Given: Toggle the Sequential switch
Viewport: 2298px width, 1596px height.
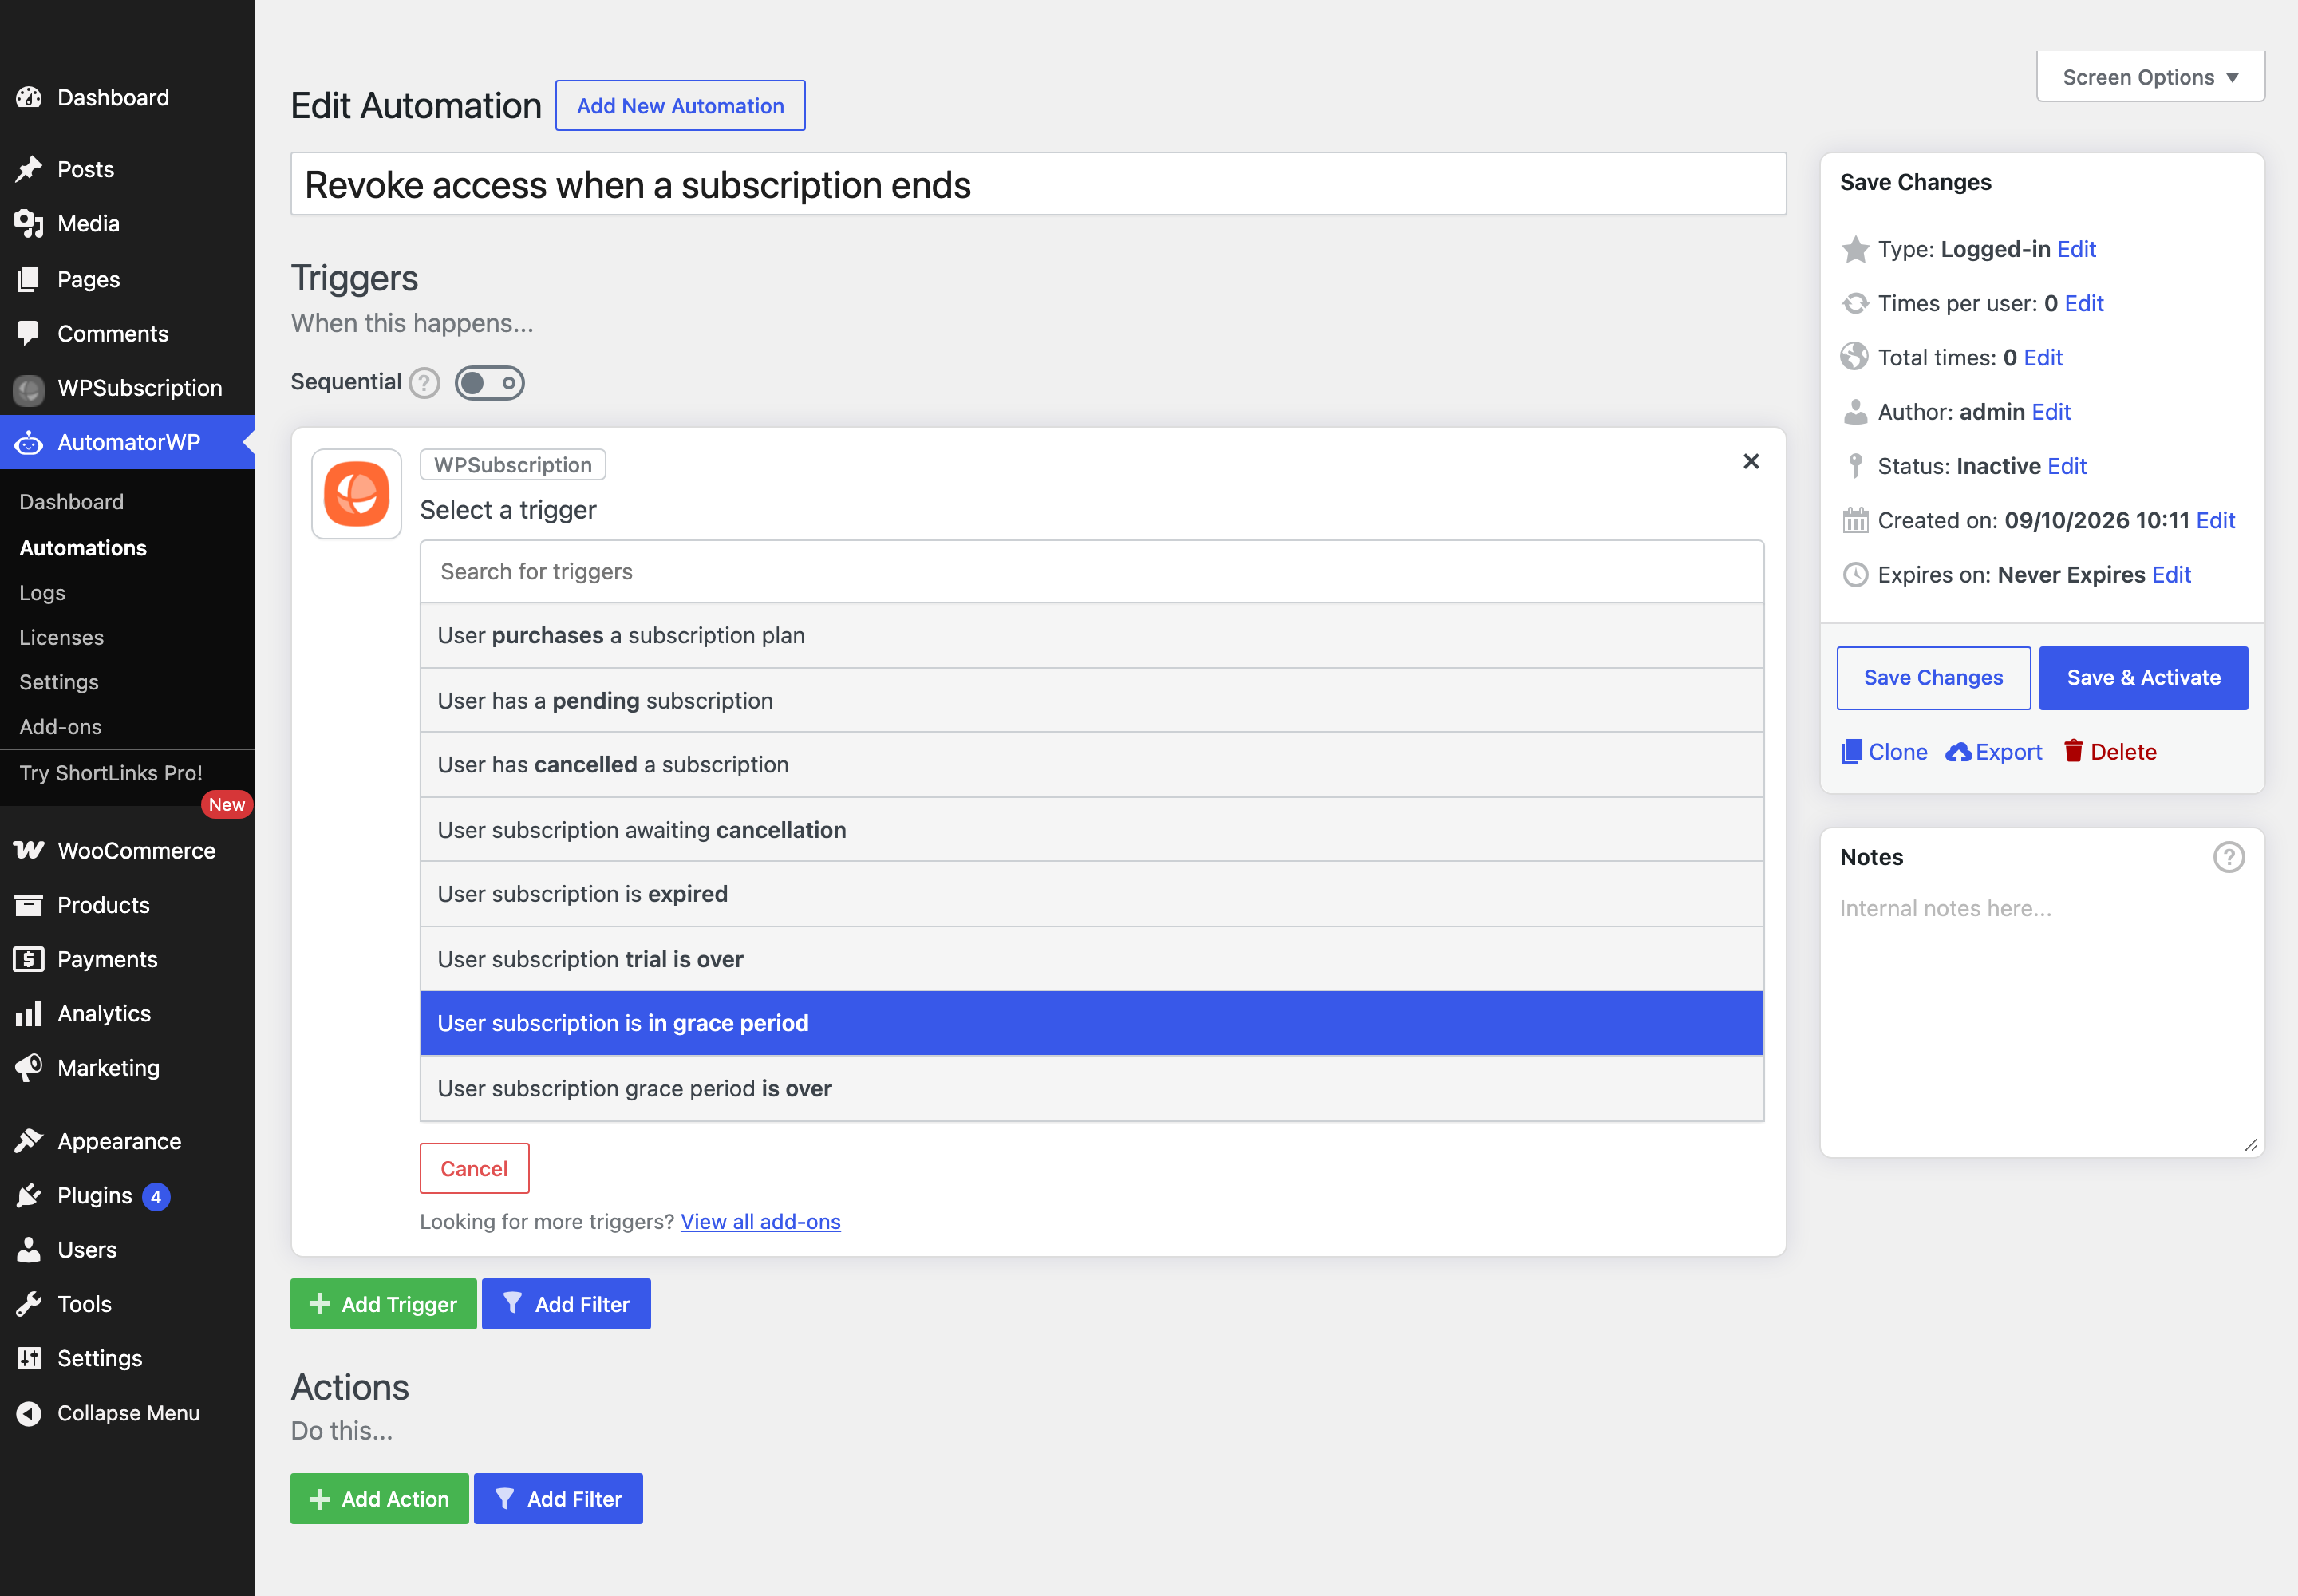Looking at the screenshot, I should pyautogui.click(x=490, y=383).
